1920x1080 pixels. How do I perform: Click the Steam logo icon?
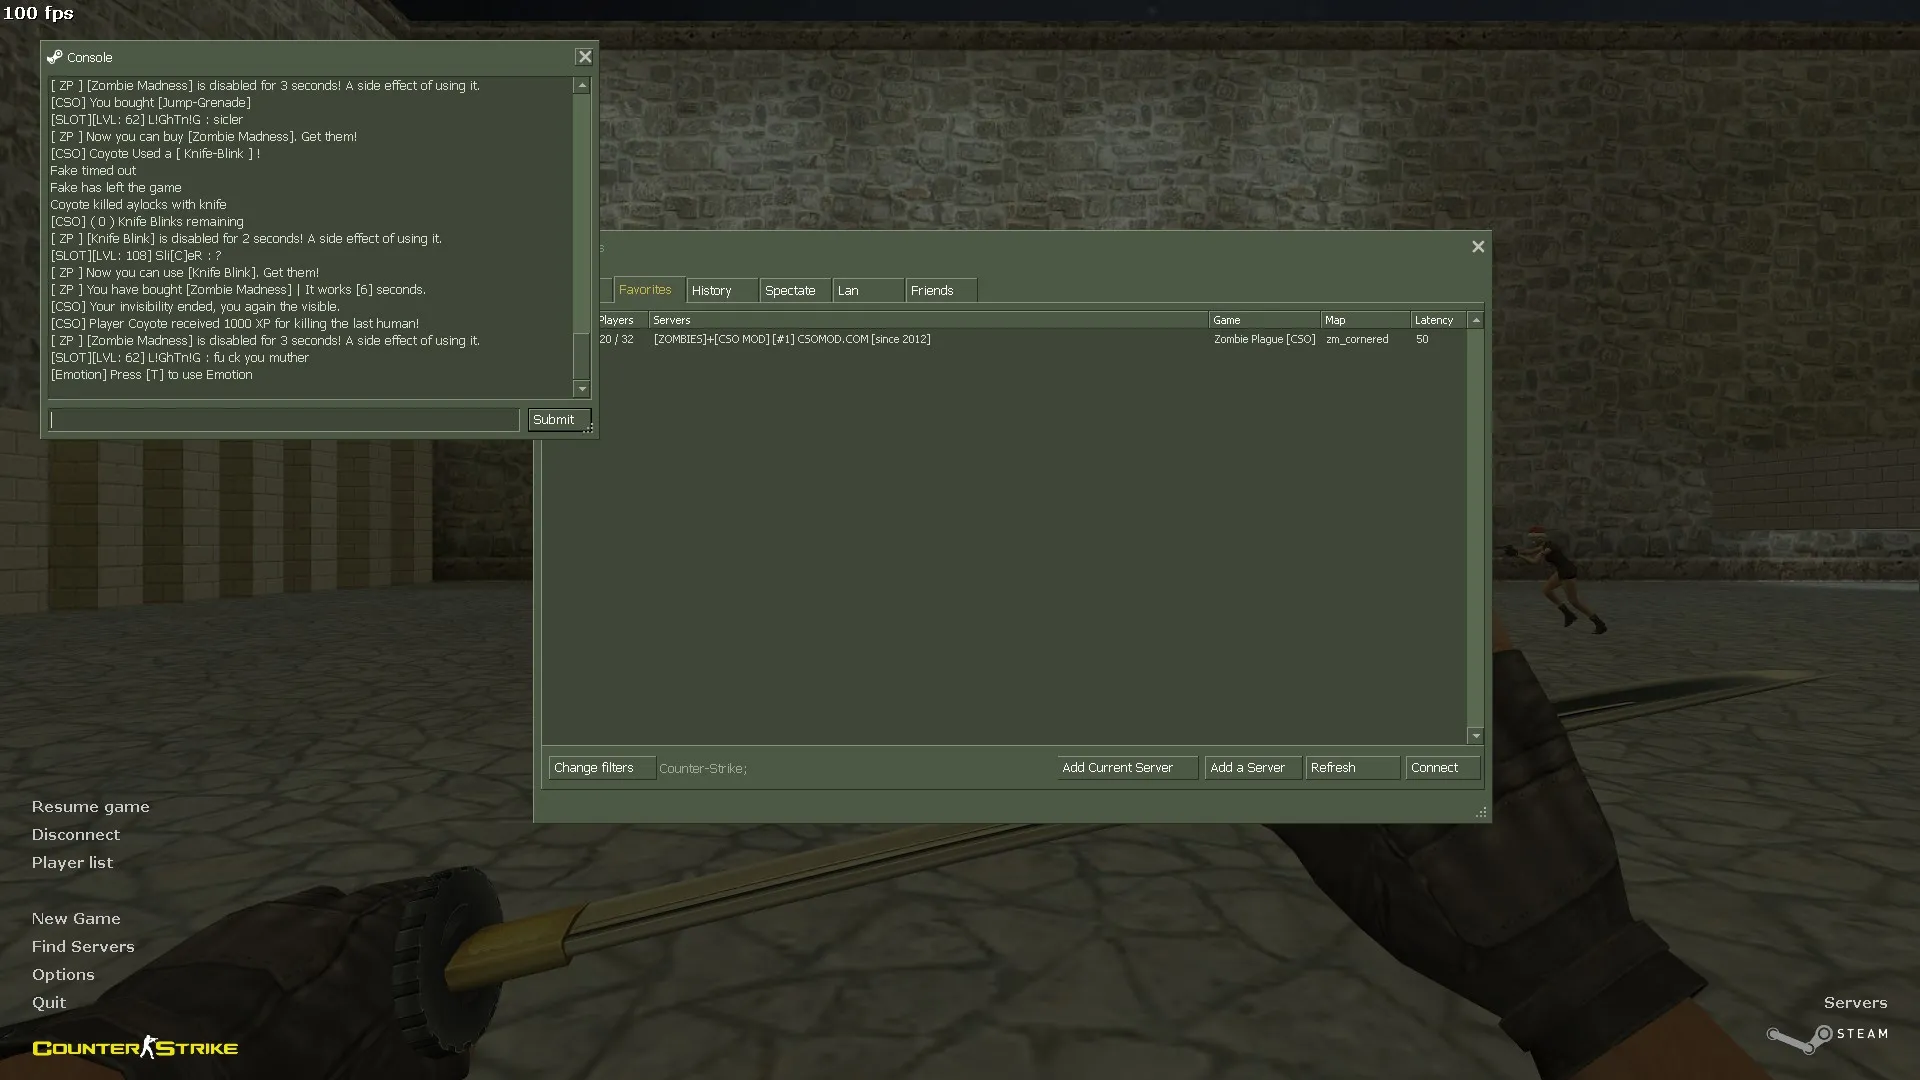point(1799,1038)
